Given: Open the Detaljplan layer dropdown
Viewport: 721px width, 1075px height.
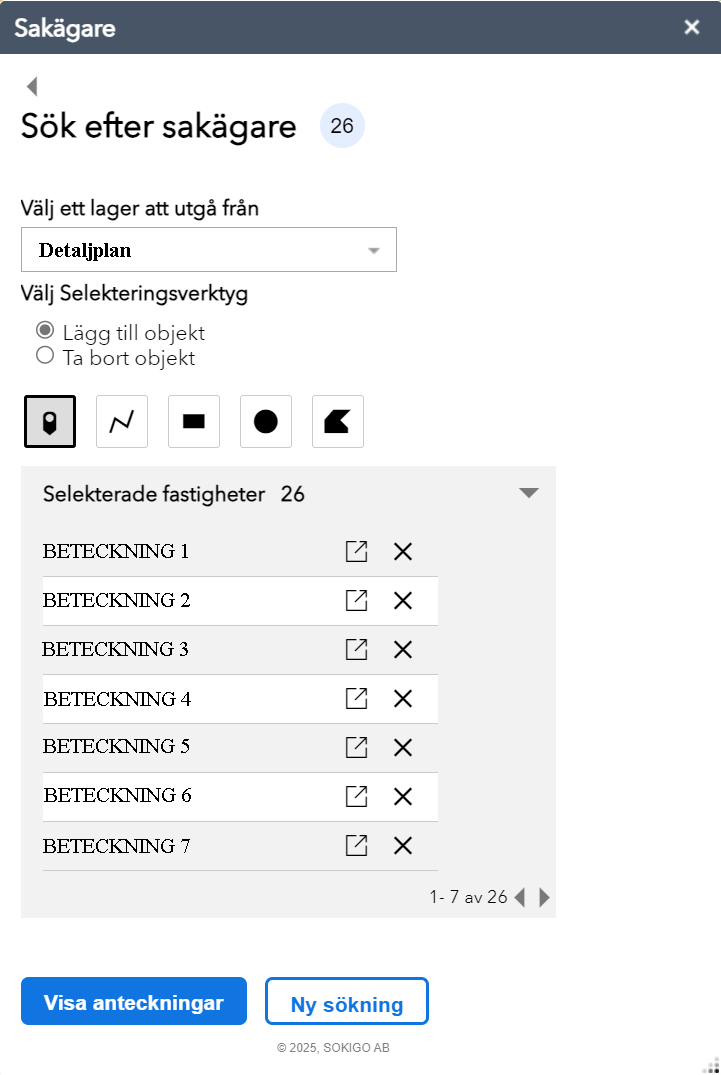Looking at the screenshot, I should 209,250.
